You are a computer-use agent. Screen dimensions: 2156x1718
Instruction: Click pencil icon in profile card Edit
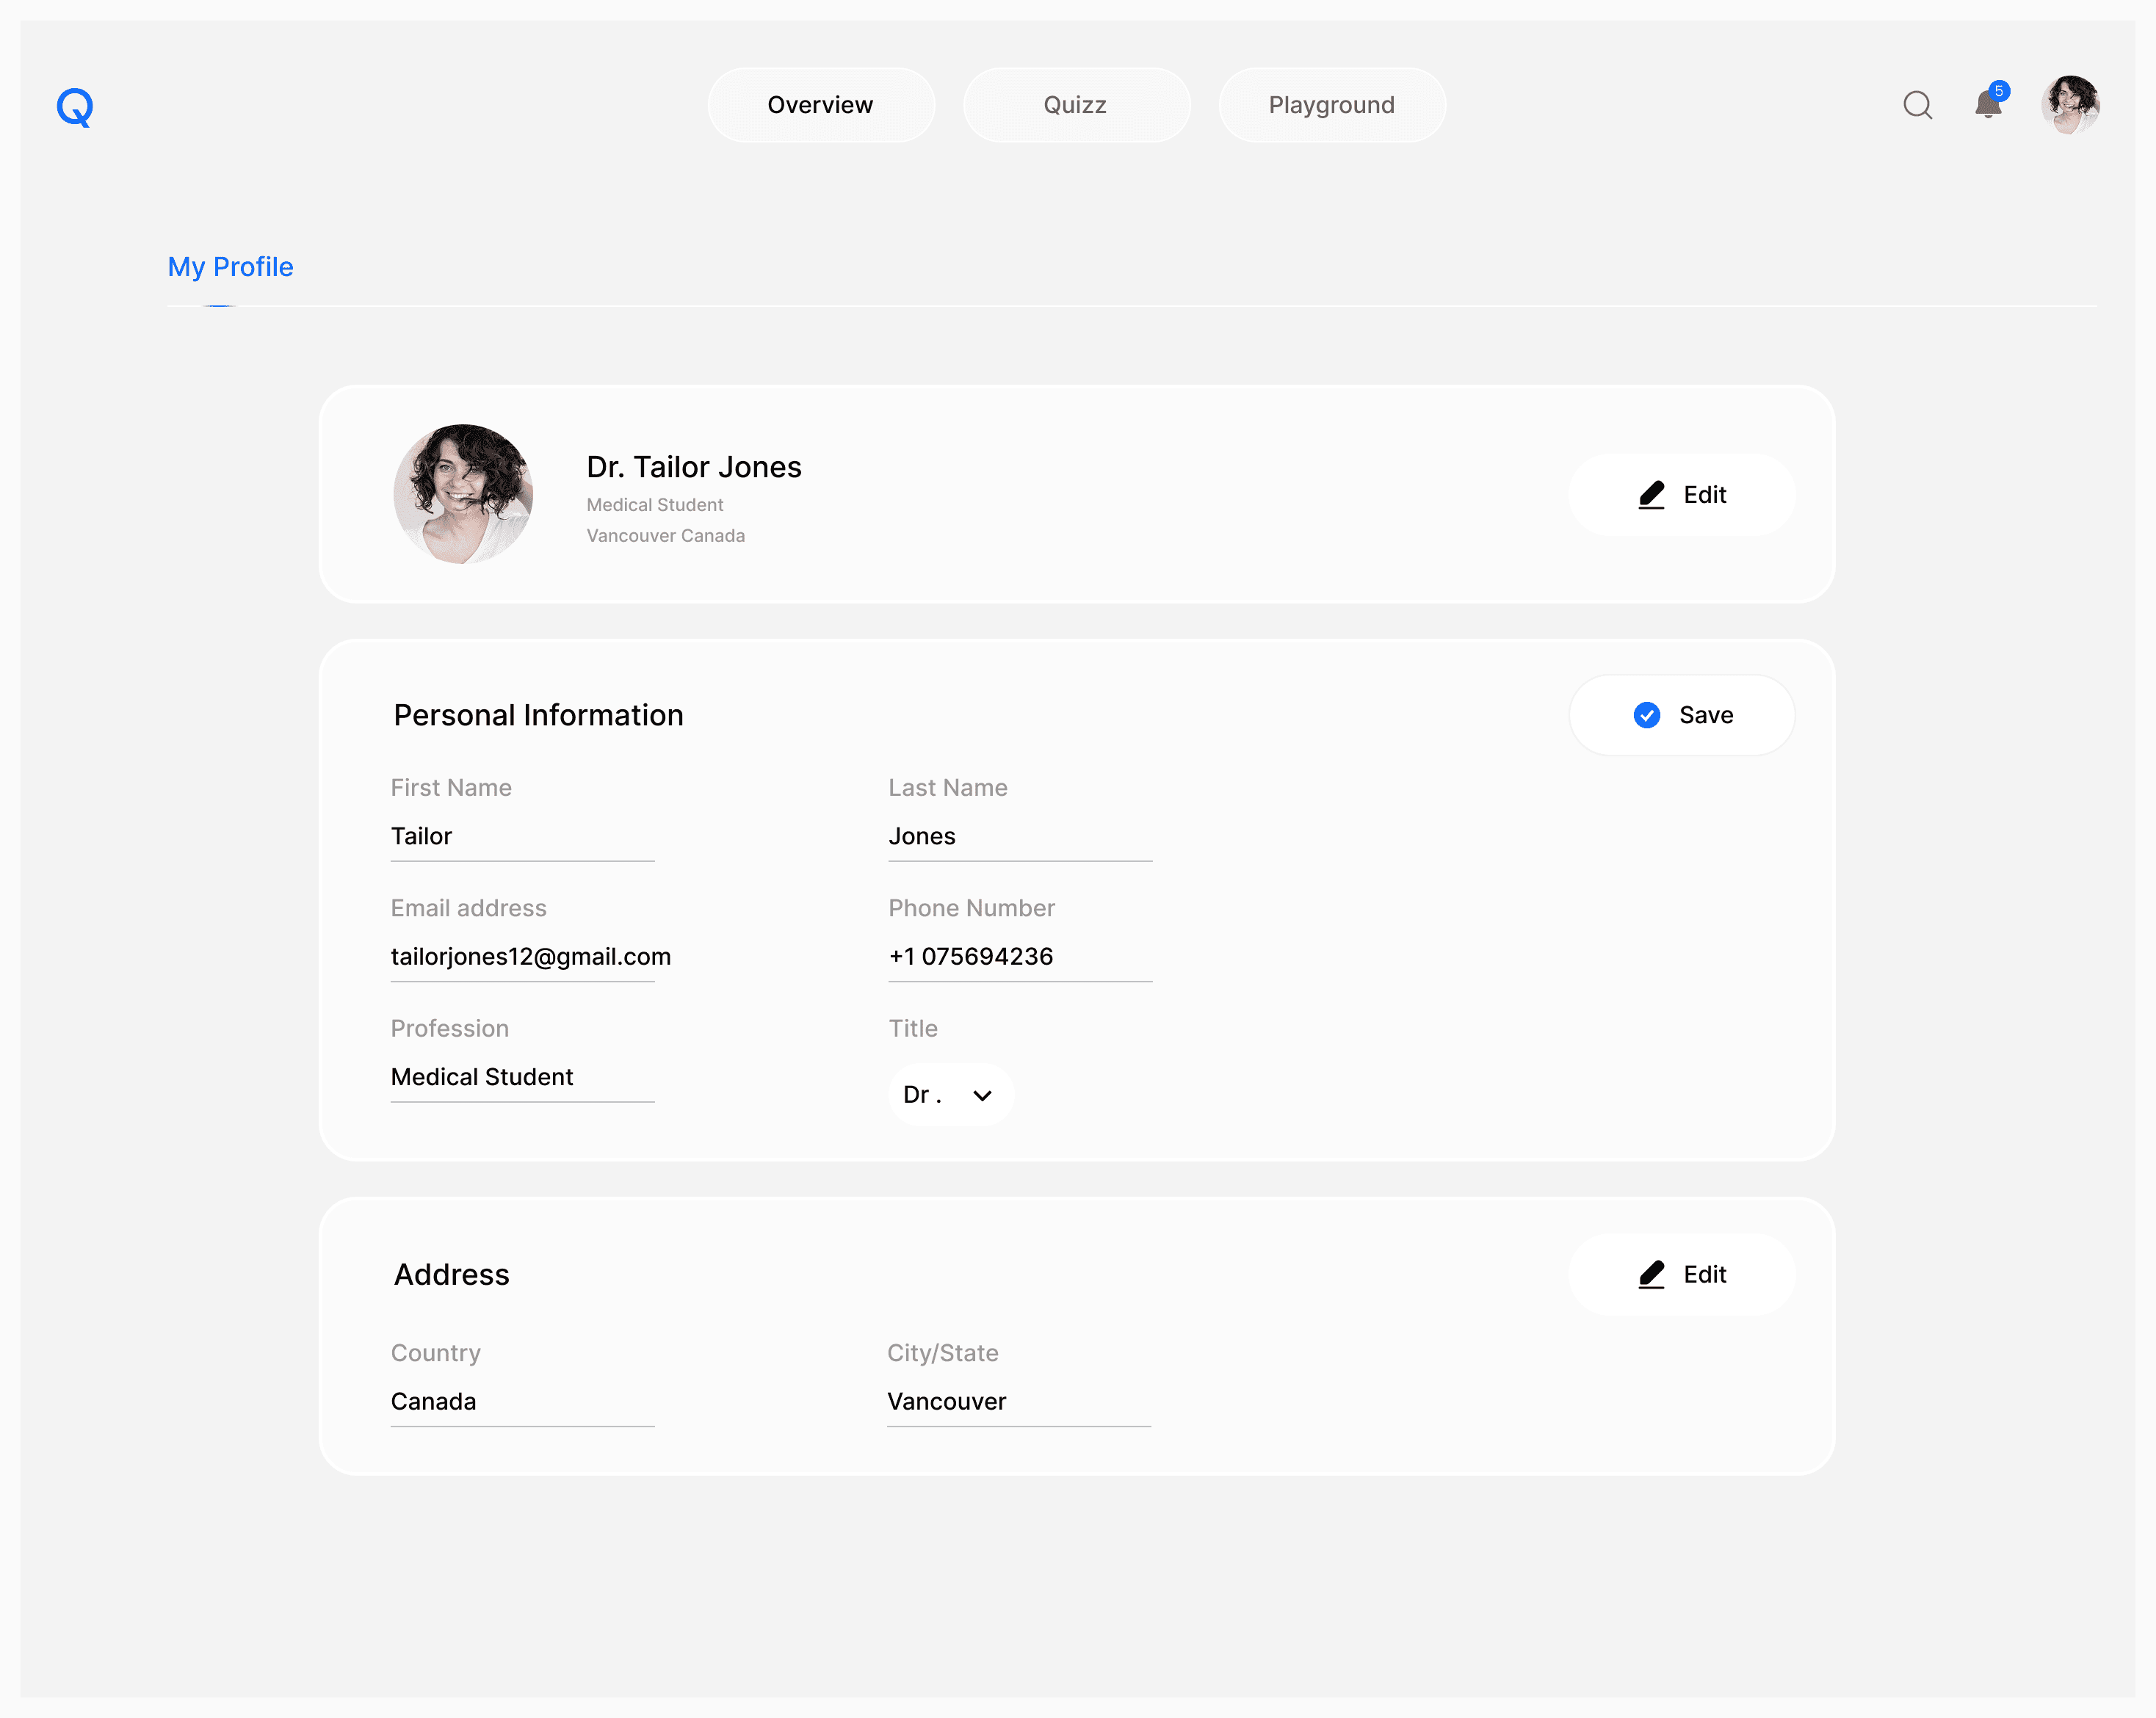click(x=1651, y=495)
